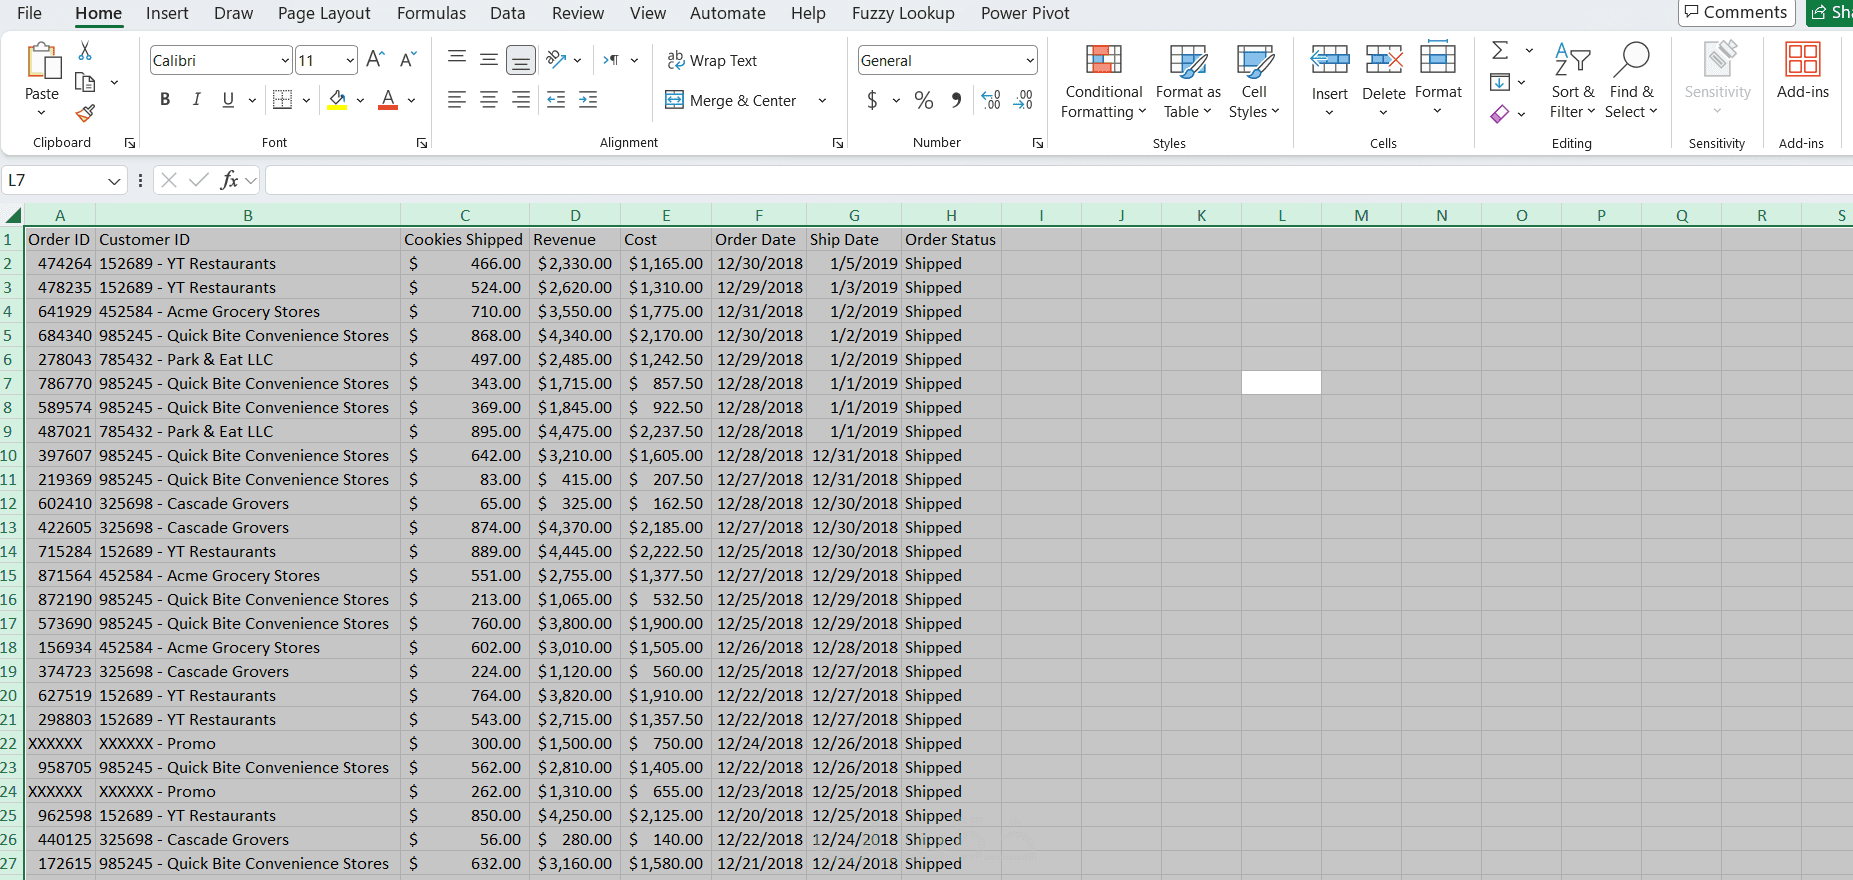
Task: Open the Font dialog launcher
Action: tap(422, 143)
